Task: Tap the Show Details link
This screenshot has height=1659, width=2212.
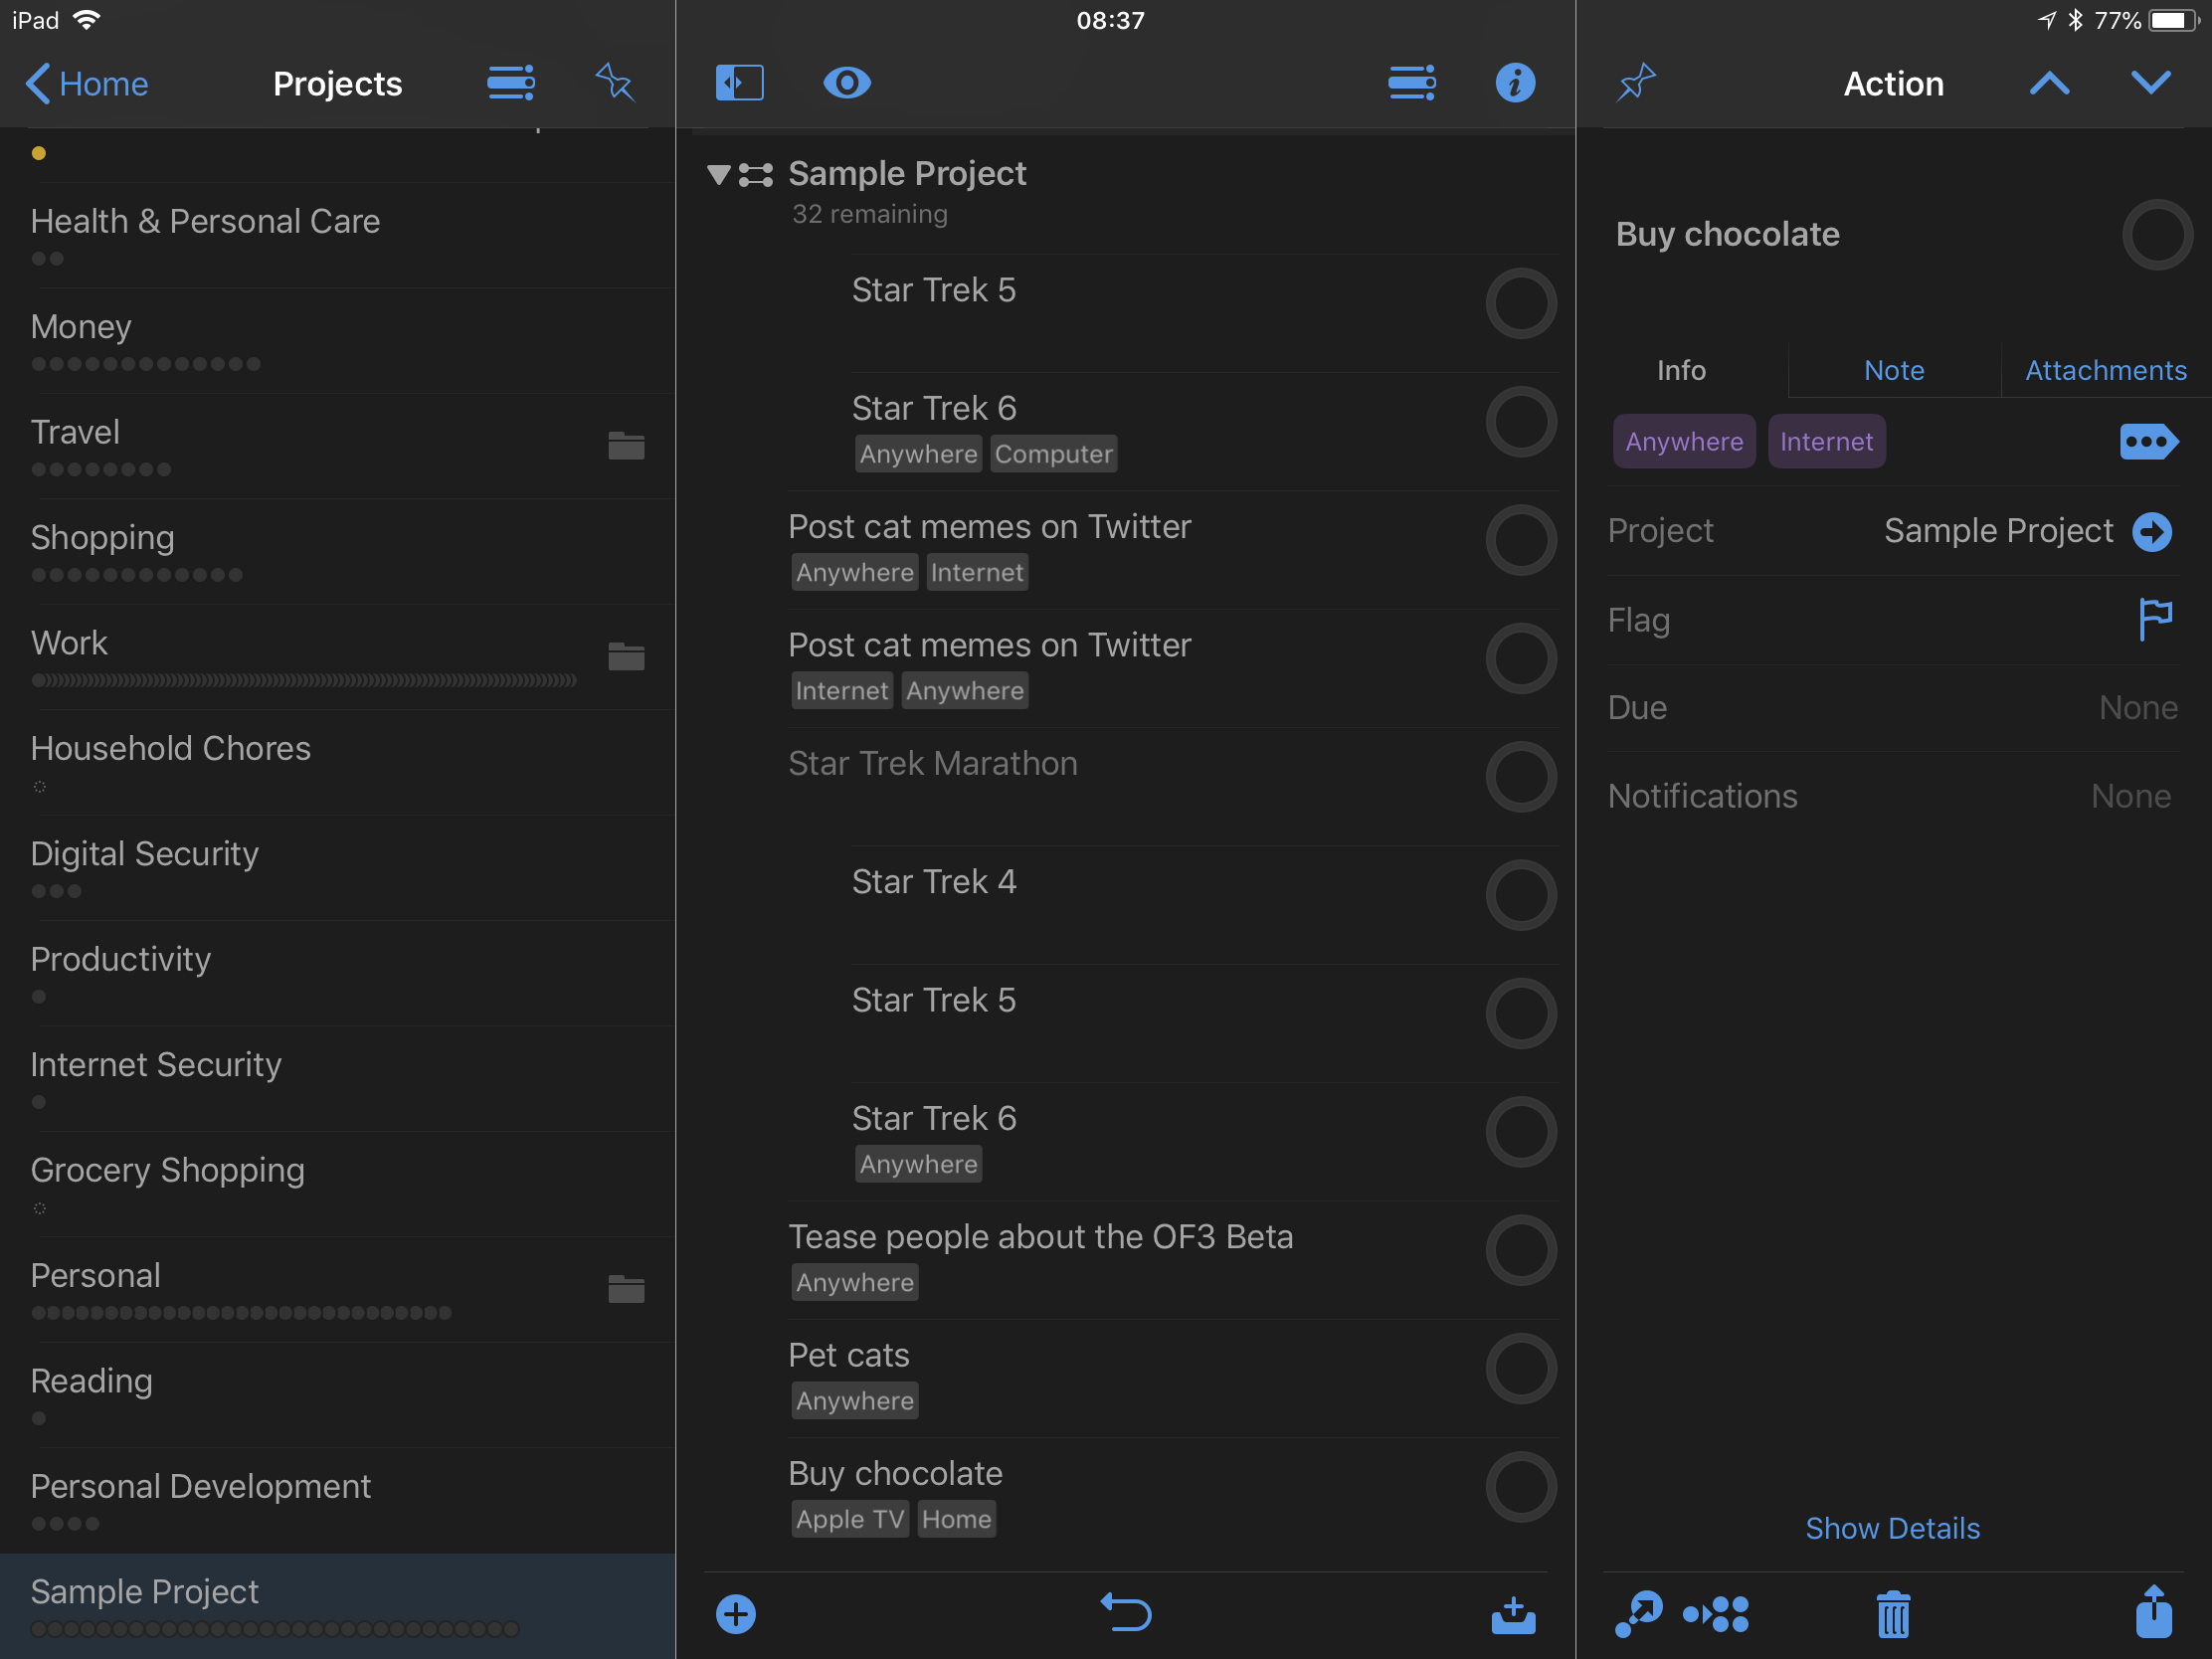Action: coord(1892,1528)
